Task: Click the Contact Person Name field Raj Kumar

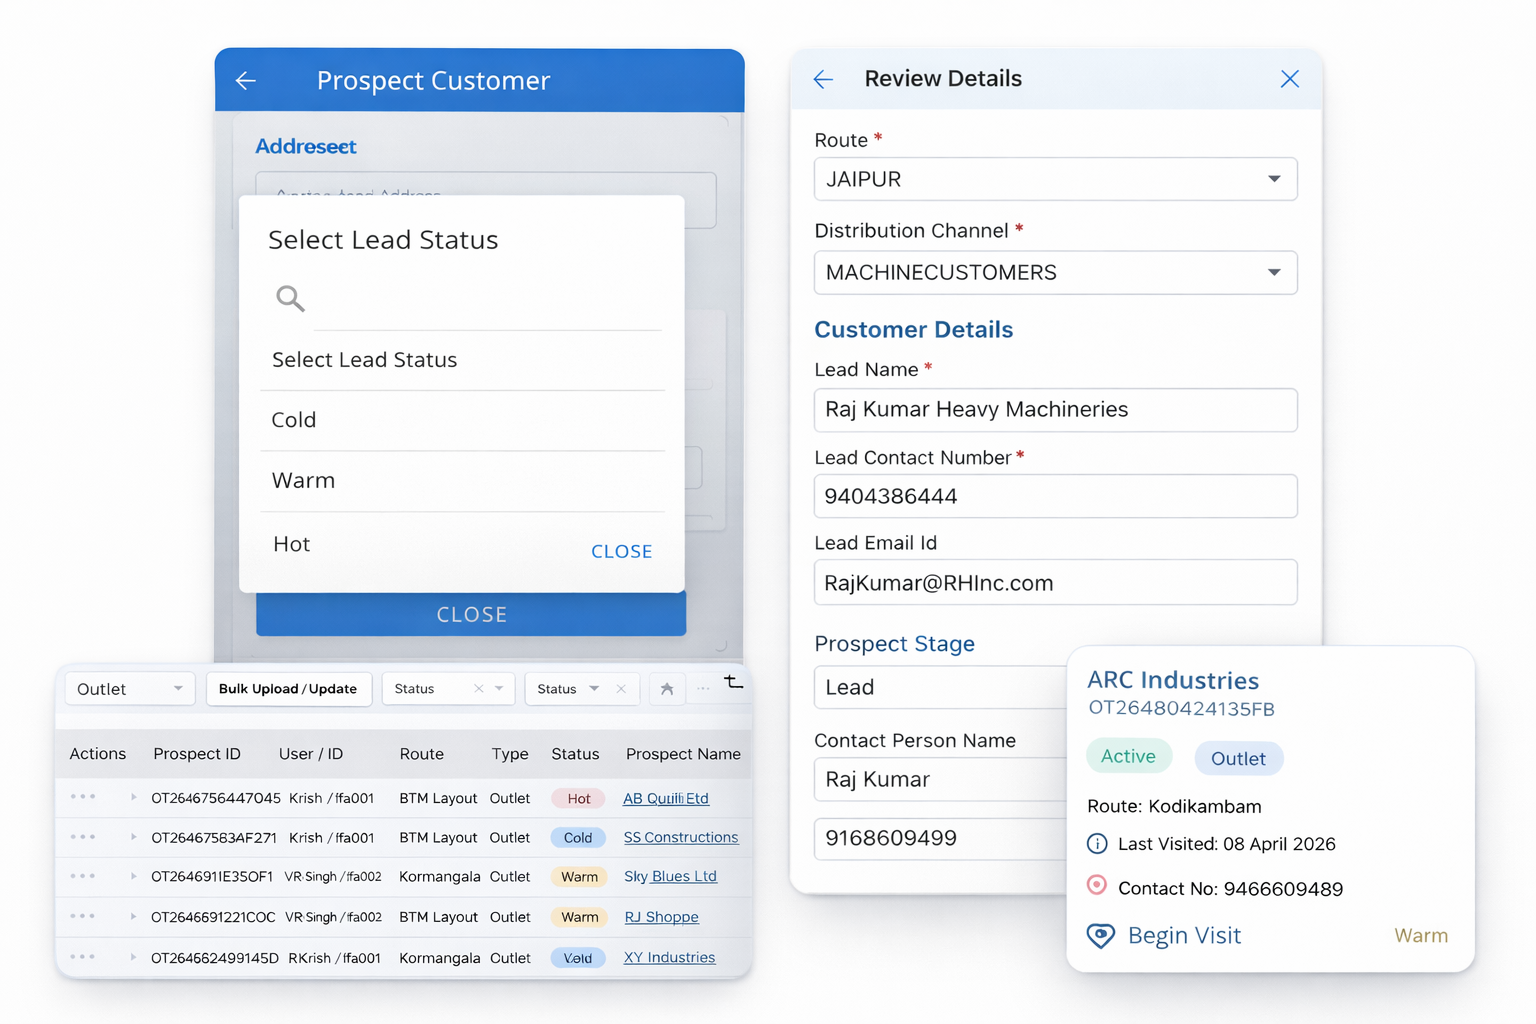Action: point(940,779)
